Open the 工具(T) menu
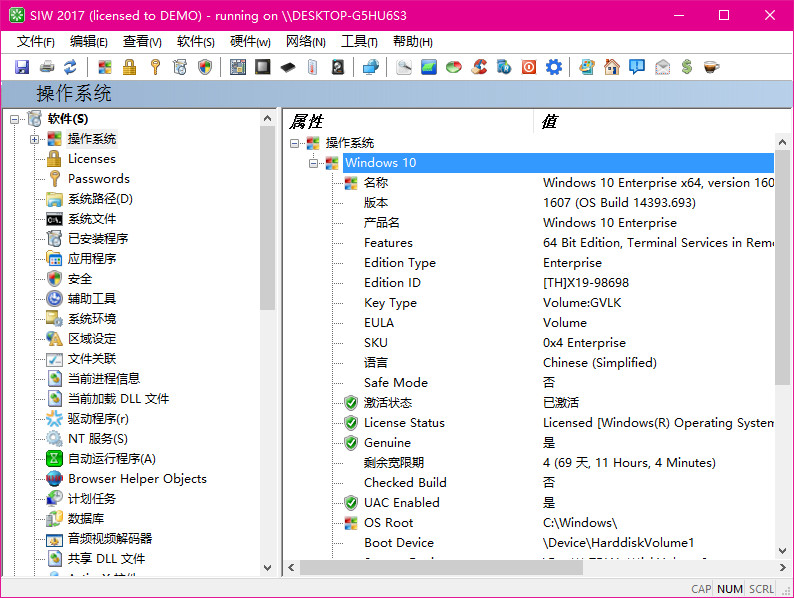Screen dimensions: 794x598 pyautogui.click(x=359, y=42)
